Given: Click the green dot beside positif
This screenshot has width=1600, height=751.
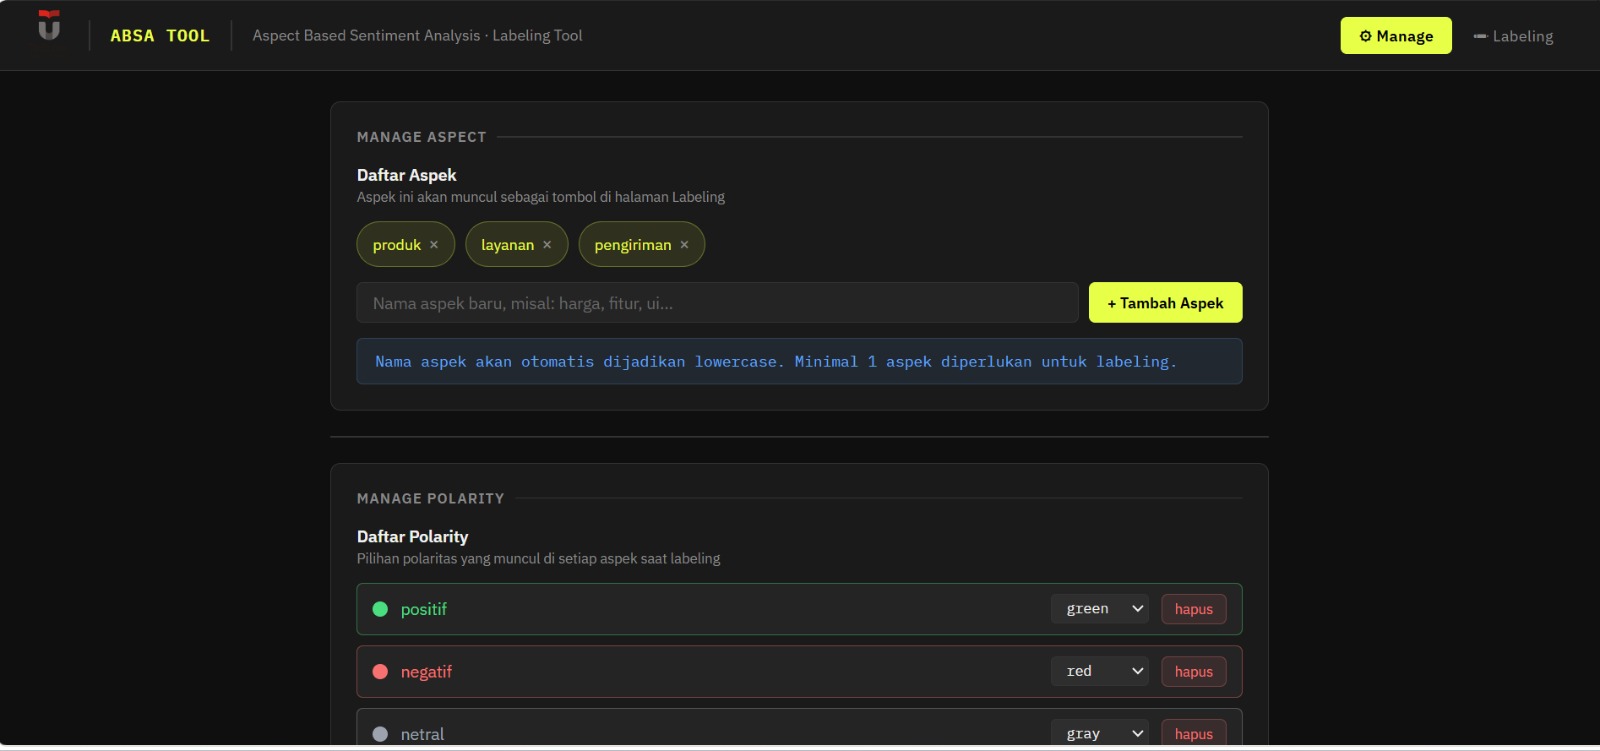Looking at the screenshot, I should point(380,609).
